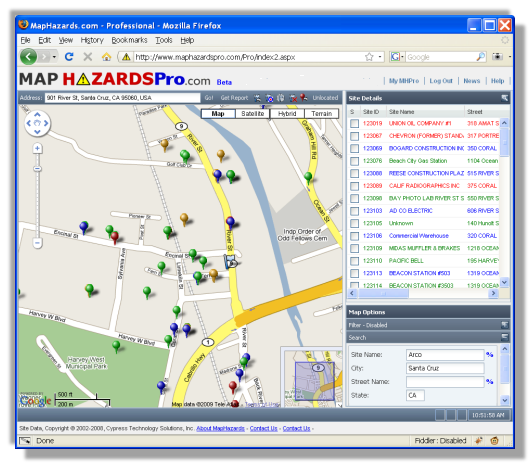
Task: Open the back/forward history dropdown arrow
Action: tap(54, 57)
